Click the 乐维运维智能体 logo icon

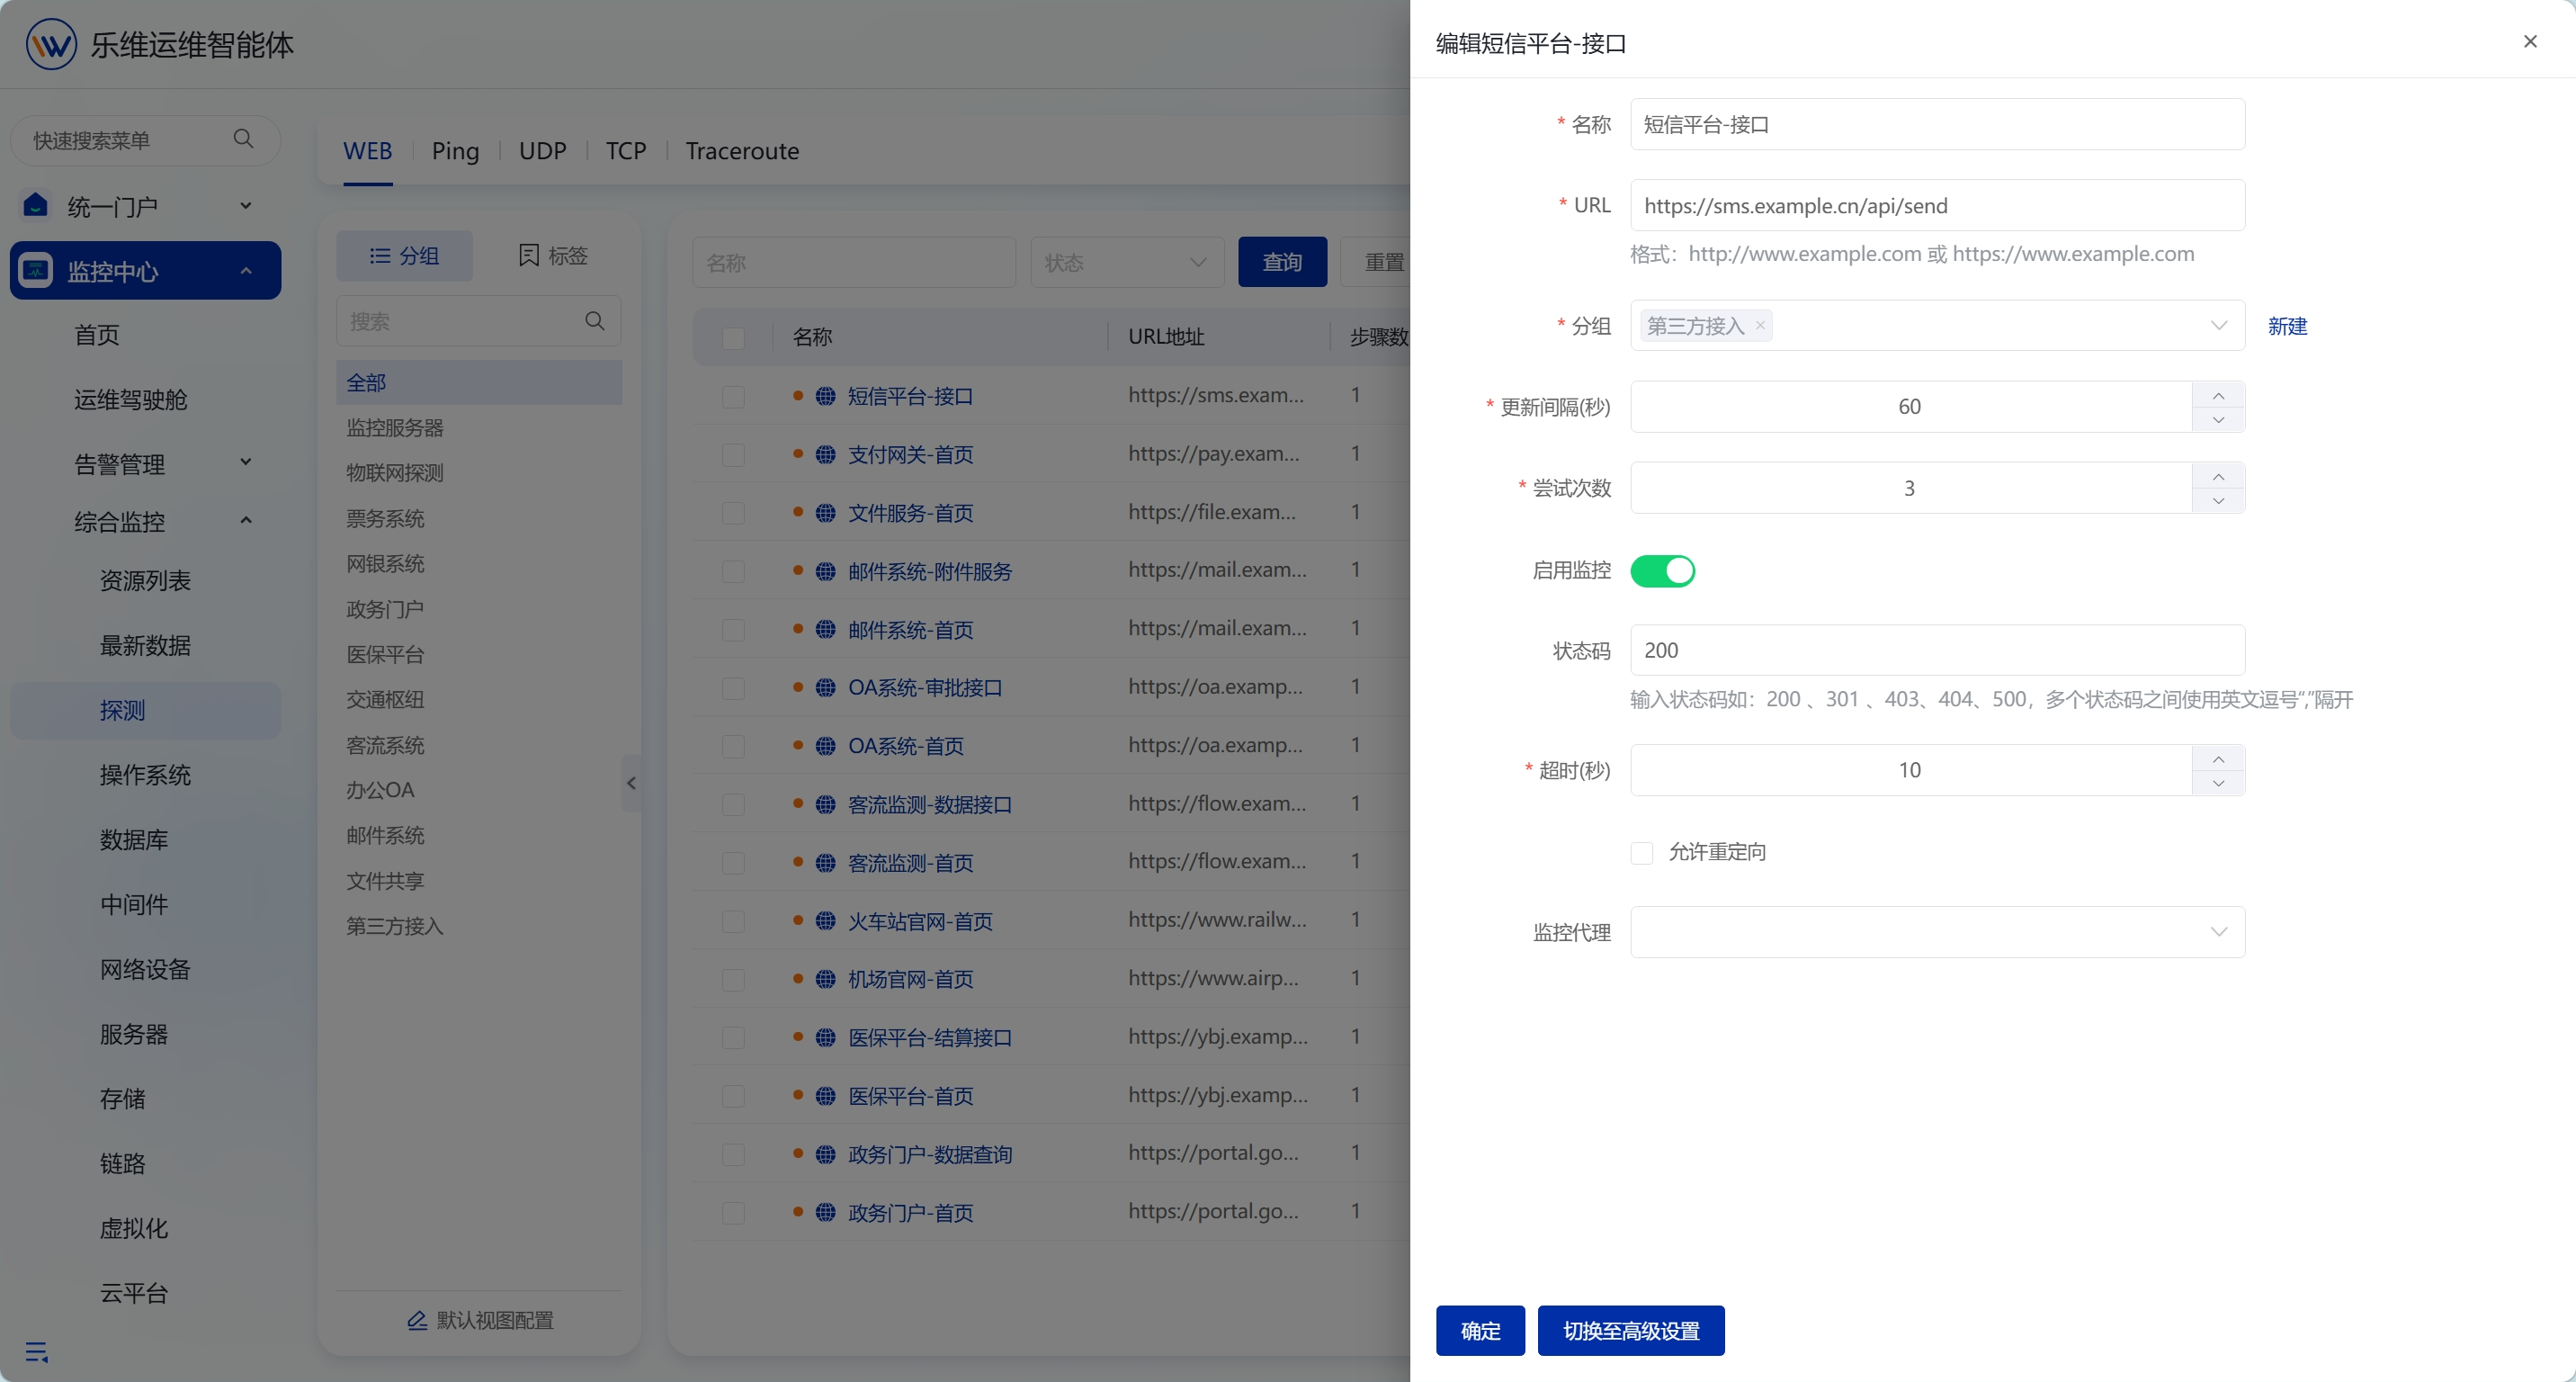click(x=51, y=44)
